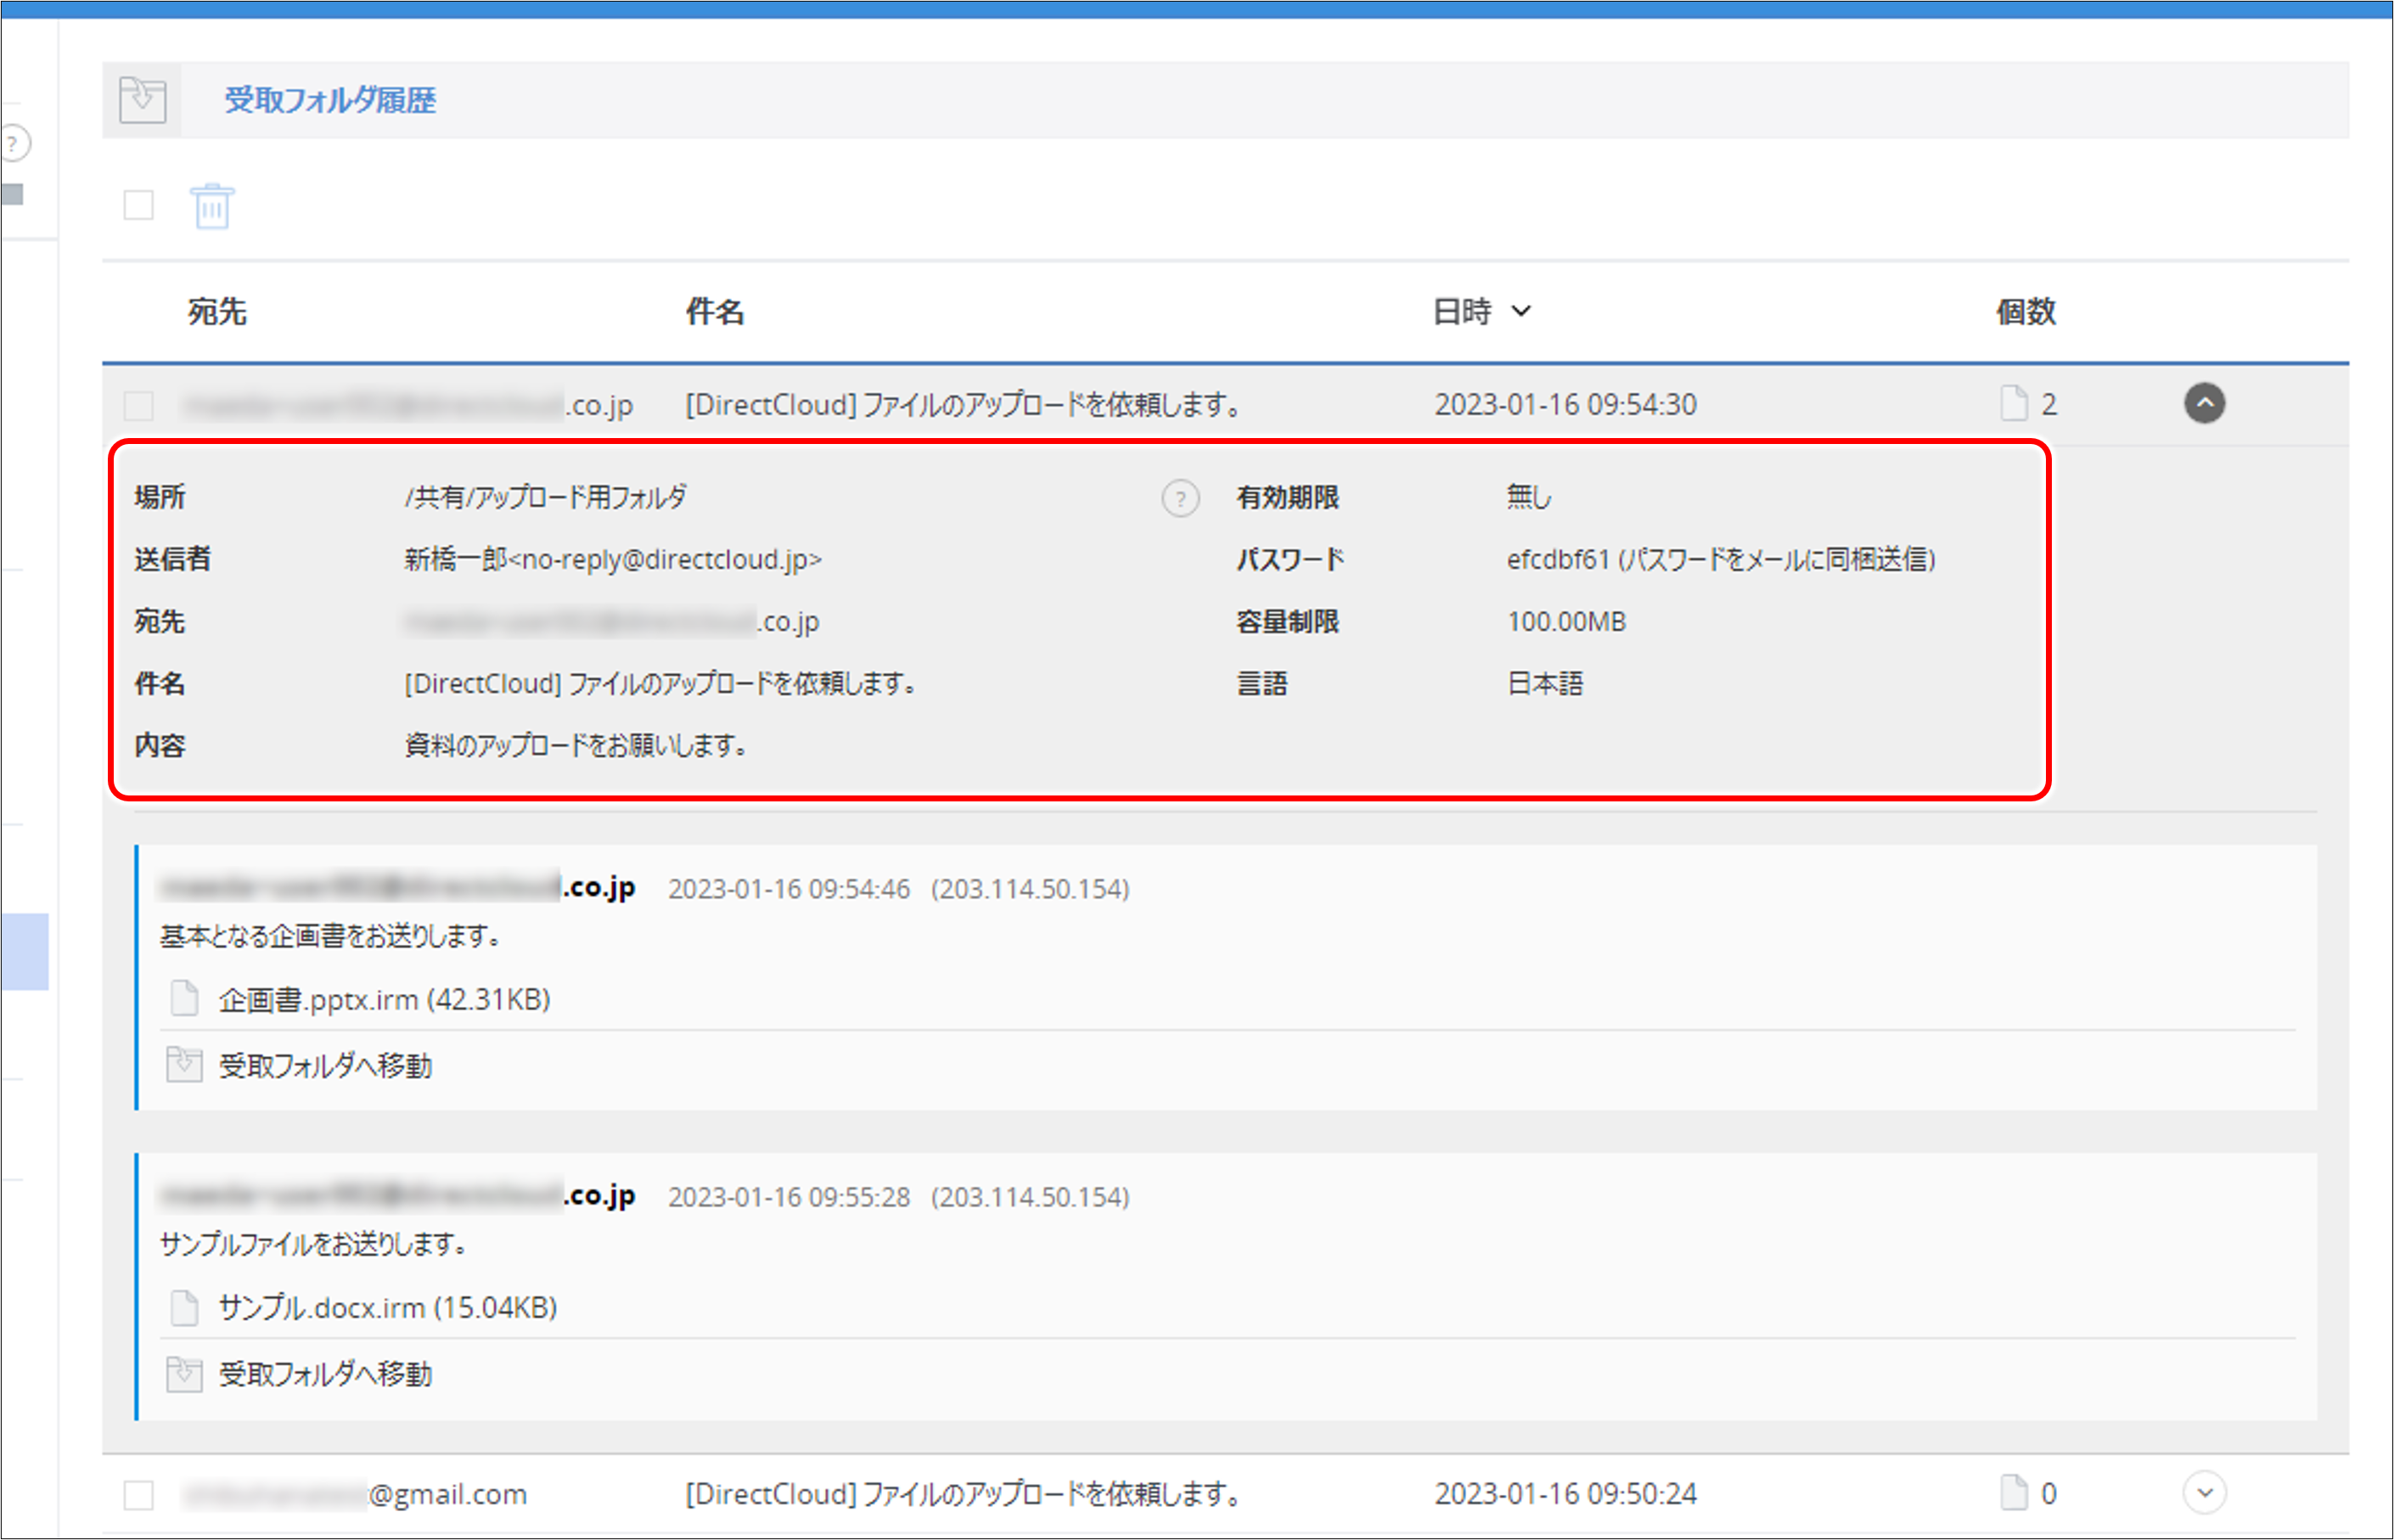
Task: Click the folder icon for second 受取フォルダへ移動
Action: (x=184, y=1374)
